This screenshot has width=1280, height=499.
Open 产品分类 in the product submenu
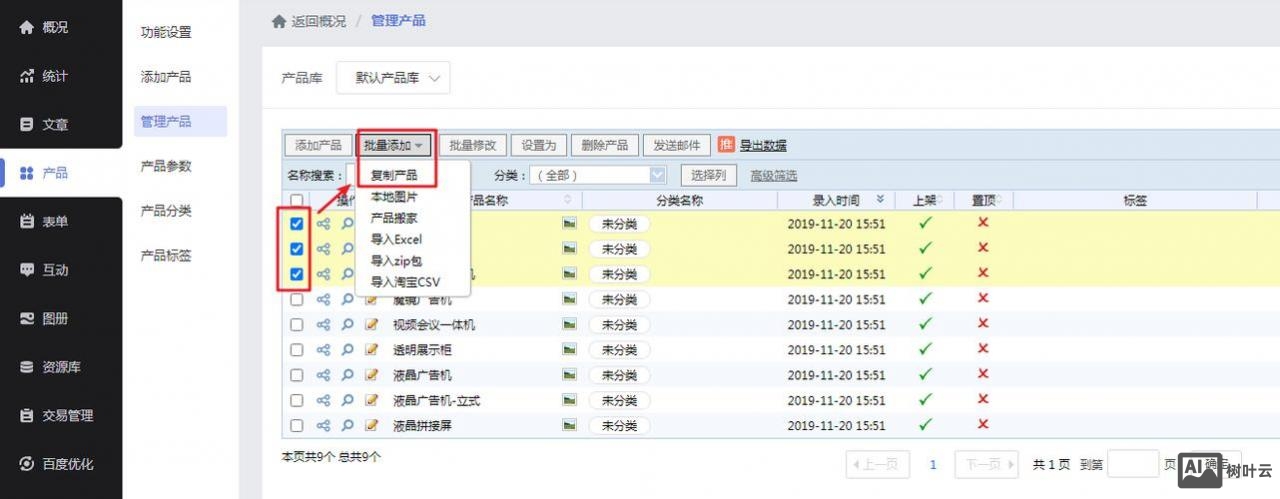click(166, 211)
